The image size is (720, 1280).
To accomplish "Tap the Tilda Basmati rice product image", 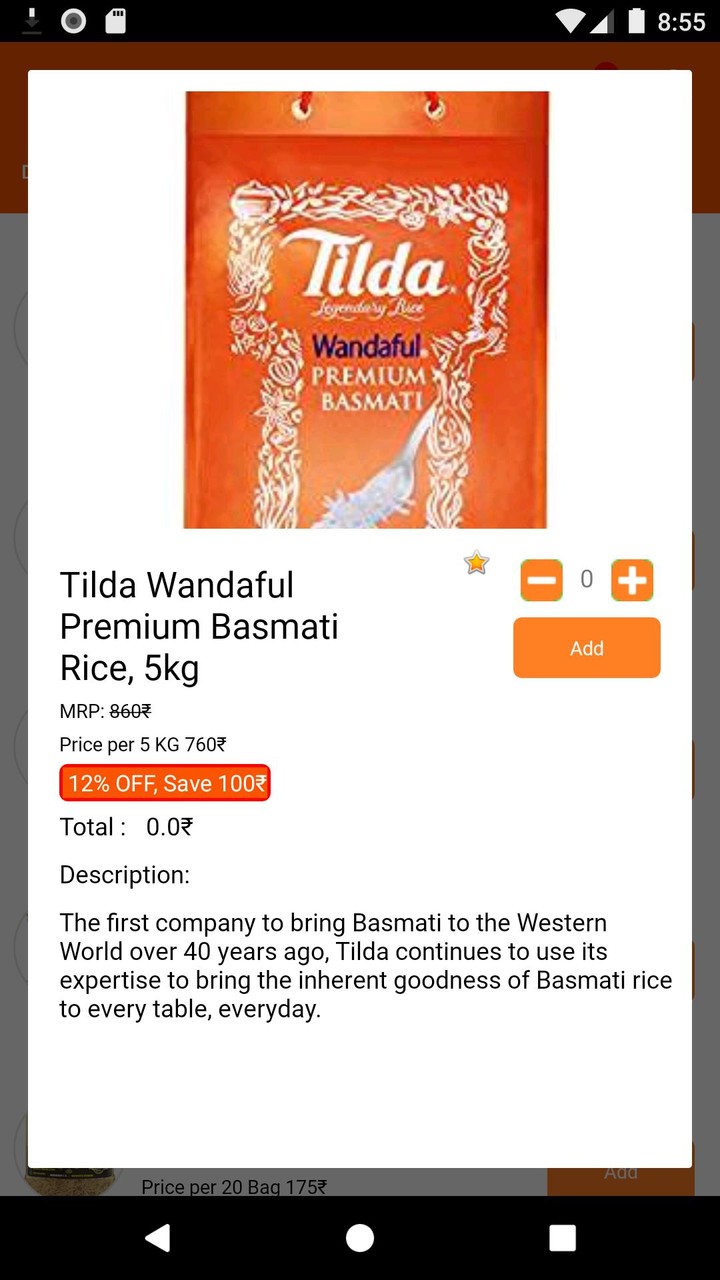I will coord(366,310).
